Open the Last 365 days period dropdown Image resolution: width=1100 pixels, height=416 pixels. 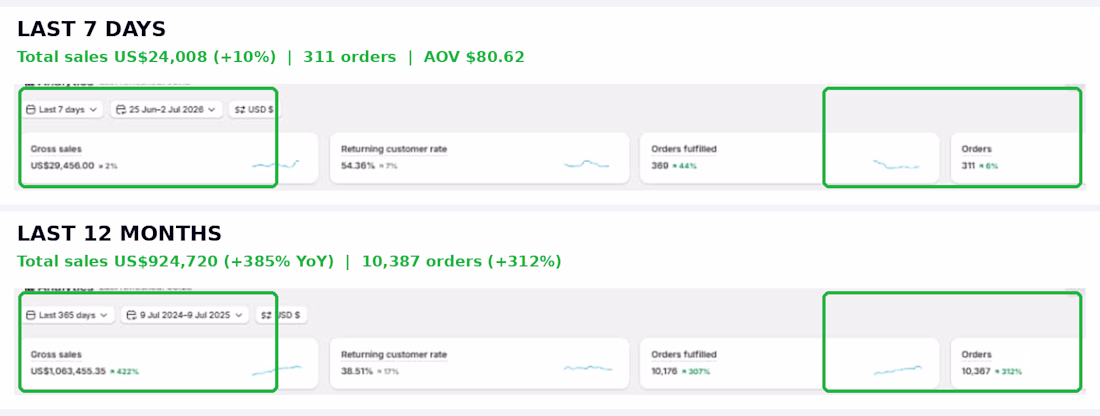coord(67,315)
